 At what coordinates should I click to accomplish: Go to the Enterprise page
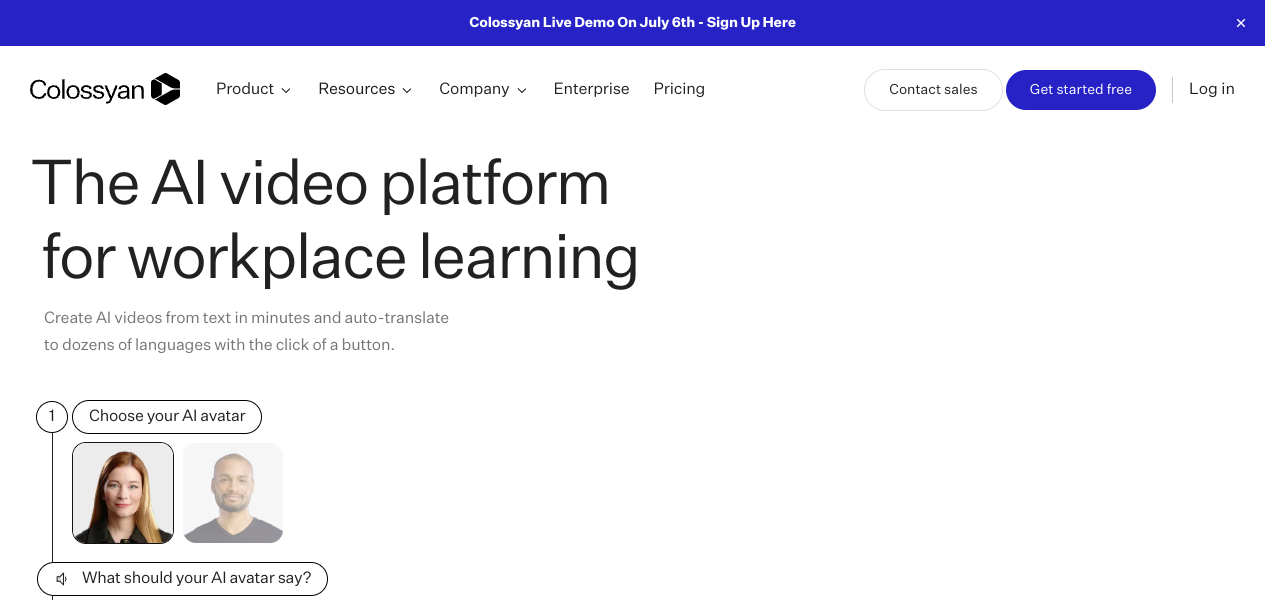coord(591,89)
